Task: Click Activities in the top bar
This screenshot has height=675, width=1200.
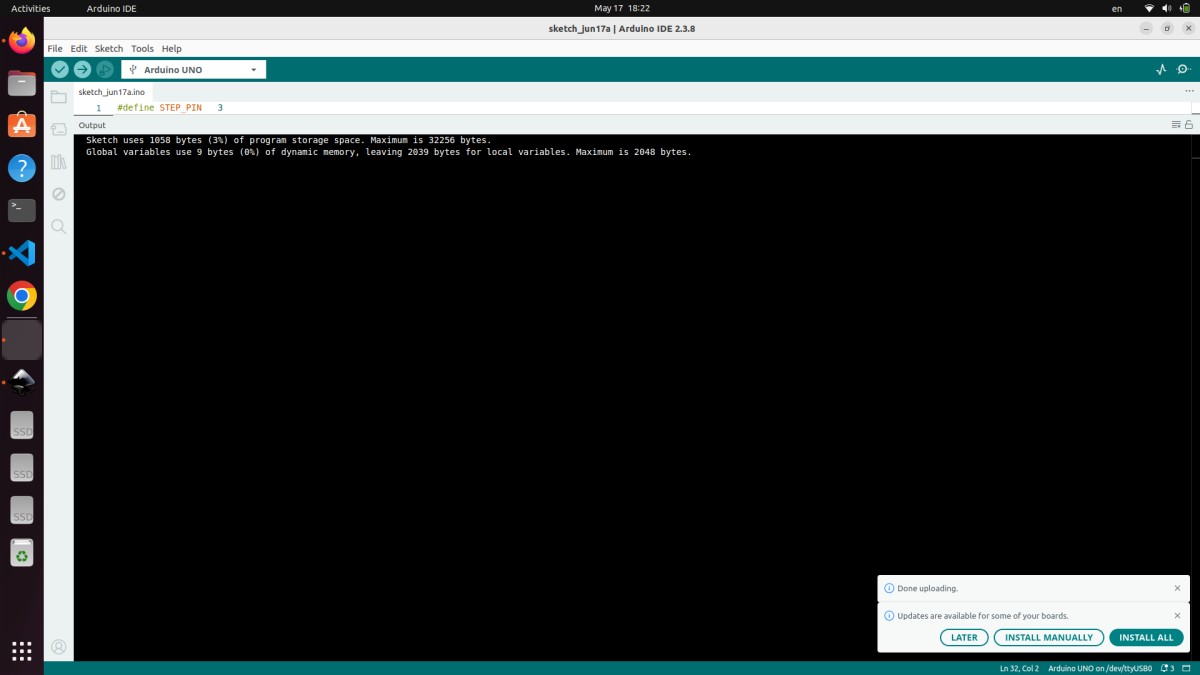Action: point(30,8)
